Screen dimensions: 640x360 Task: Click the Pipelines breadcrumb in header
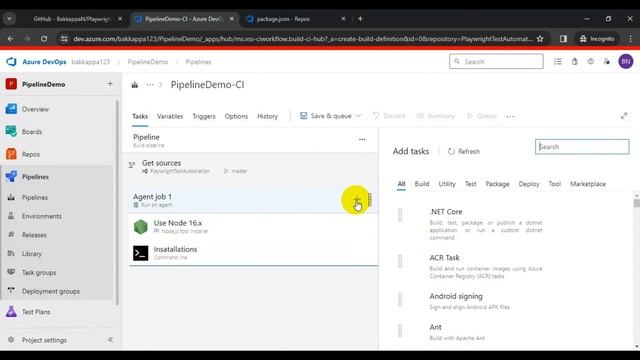[x=198, y=62]
